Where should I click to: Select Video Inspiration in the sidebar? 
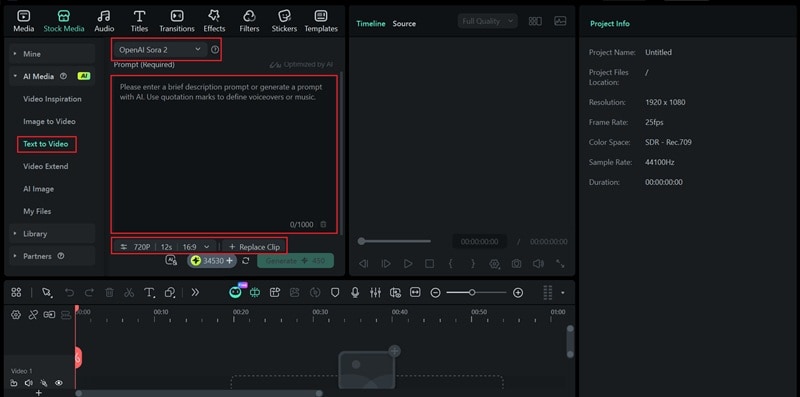pyautogui.click(x=52, y=99)
